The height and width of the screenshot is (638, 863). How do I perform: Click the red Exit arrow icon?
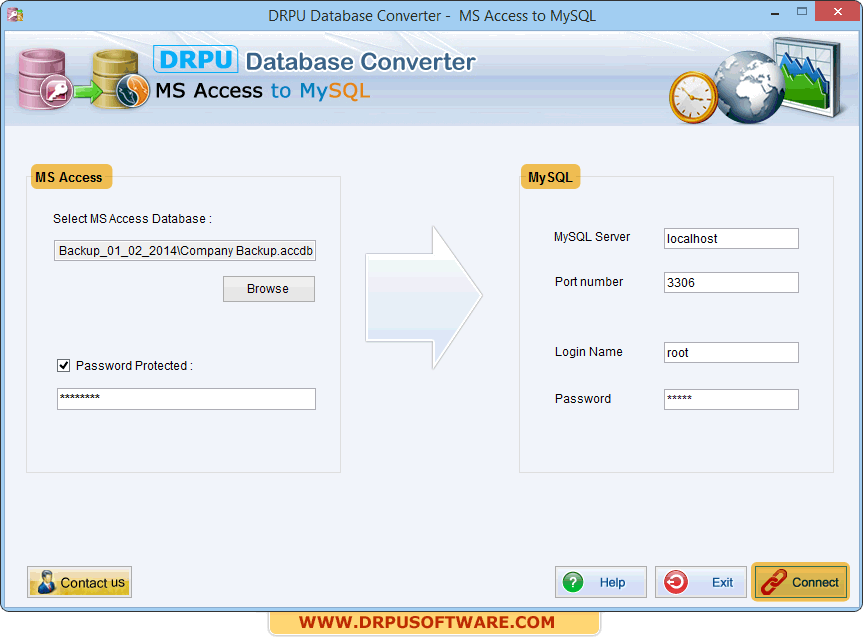click(x=675, y=582)
